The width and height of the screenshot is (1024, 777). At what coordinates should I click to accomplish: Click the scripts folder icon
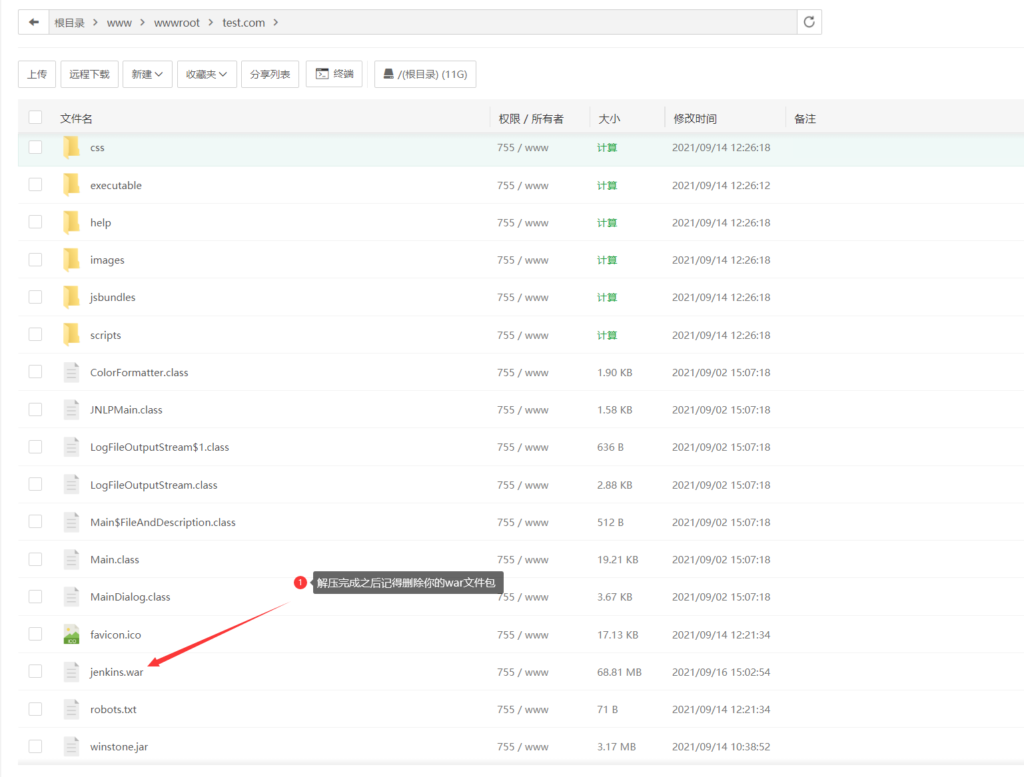(x=71, y=335)
